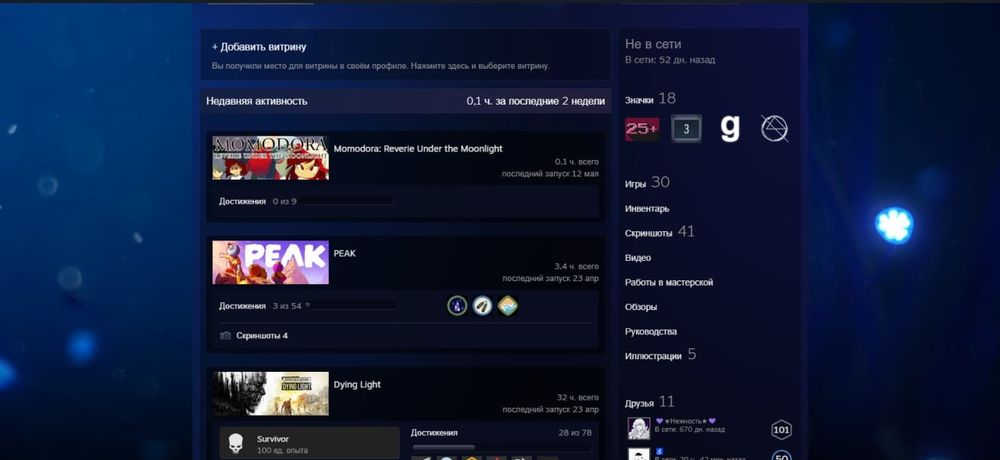Image resolution: width=1000 pixels, height=460 pixels.
Task: Open the Garry's Mod 'g' badge
Action: point(730,128)
